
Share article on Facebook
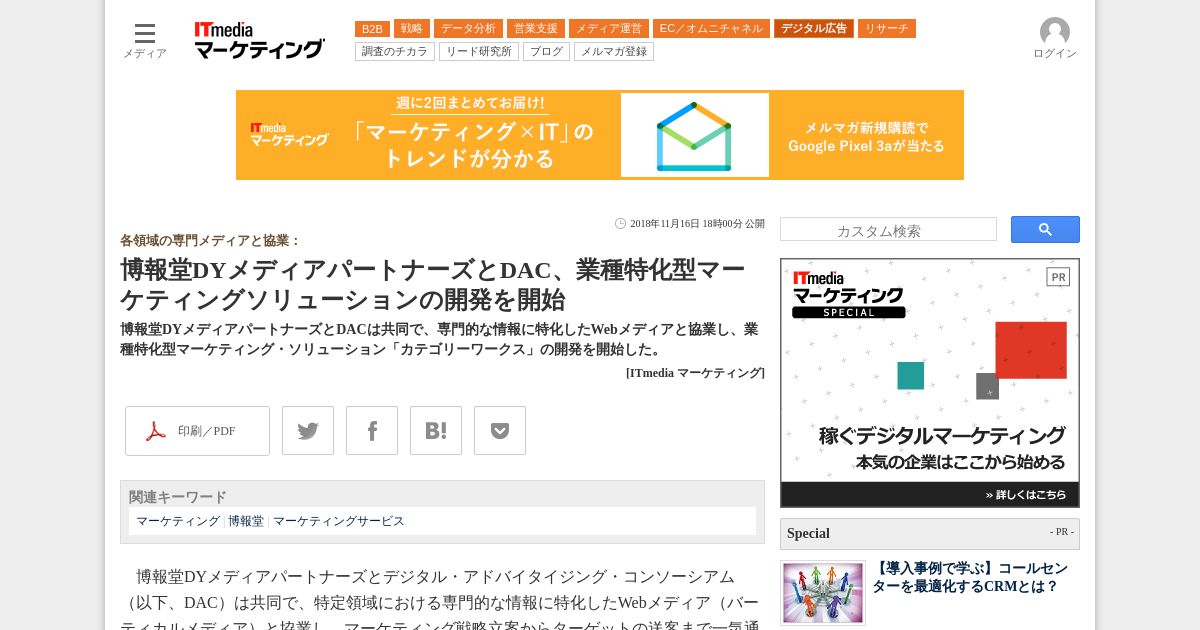click(372, 431)
